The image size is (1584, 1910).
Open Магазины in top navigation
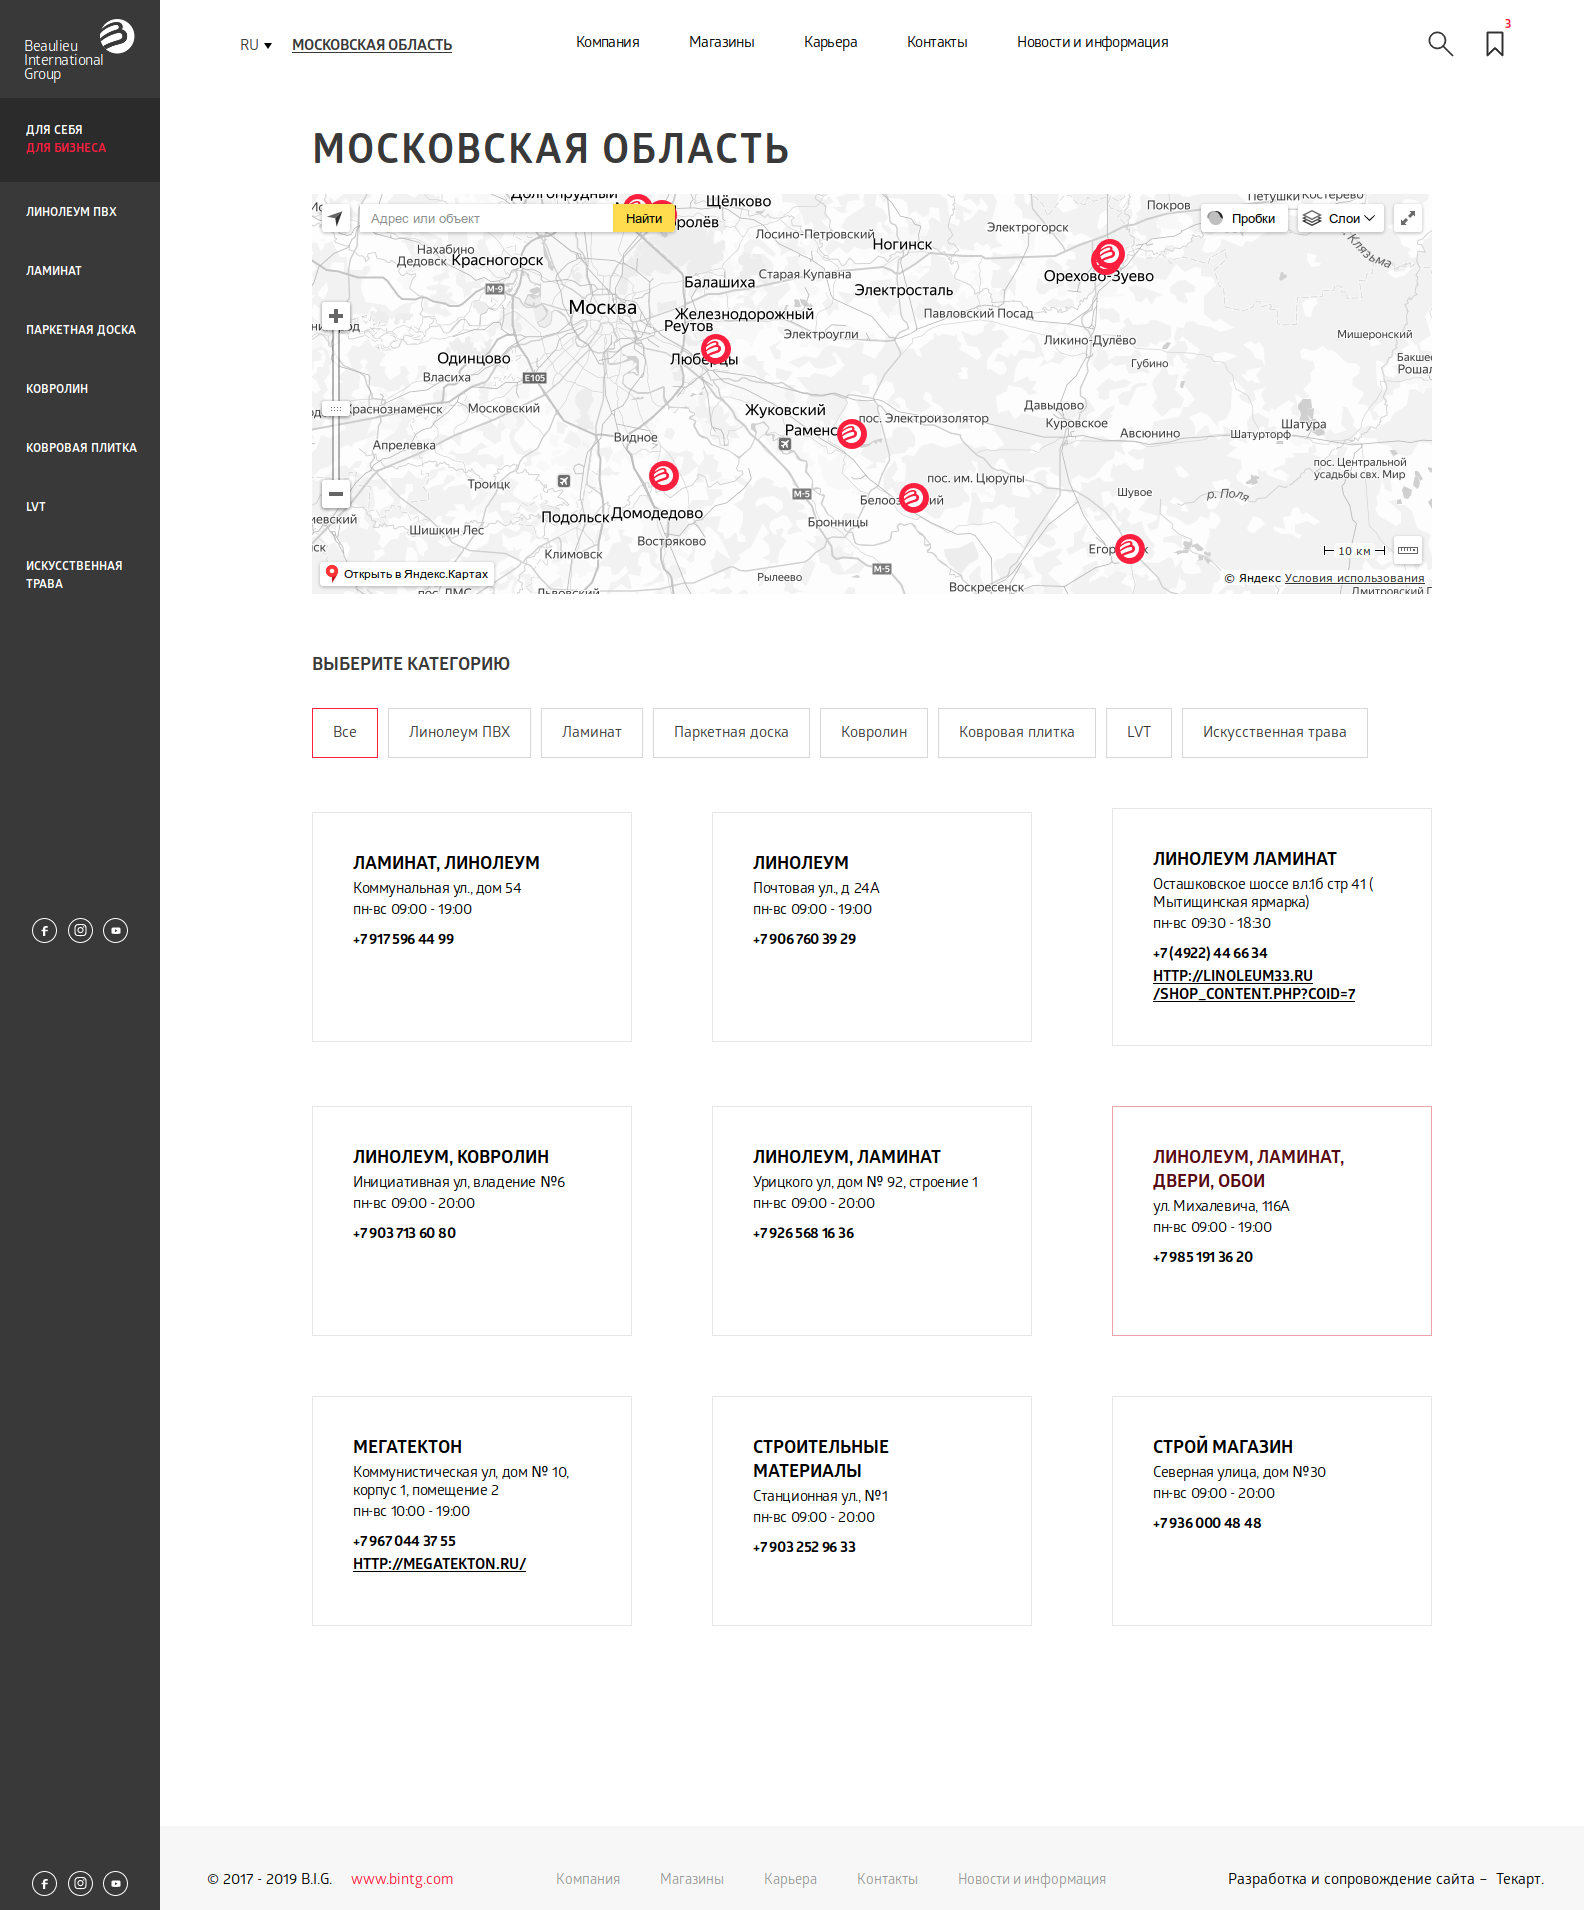(722, 42)
